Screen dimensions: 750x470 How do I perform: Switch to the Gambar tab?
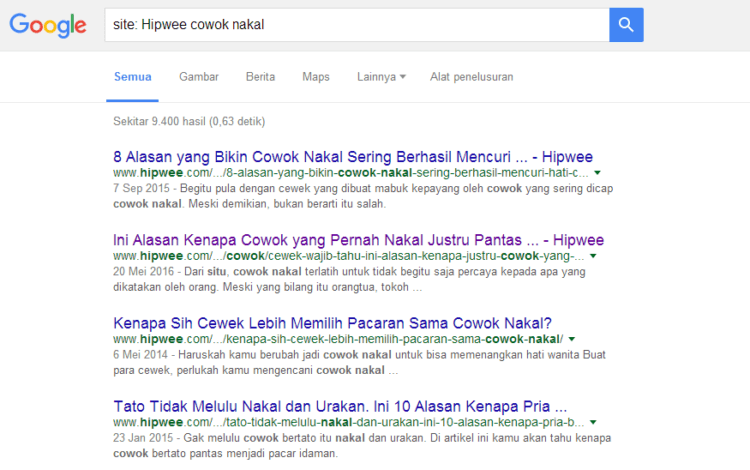[199, 77]
